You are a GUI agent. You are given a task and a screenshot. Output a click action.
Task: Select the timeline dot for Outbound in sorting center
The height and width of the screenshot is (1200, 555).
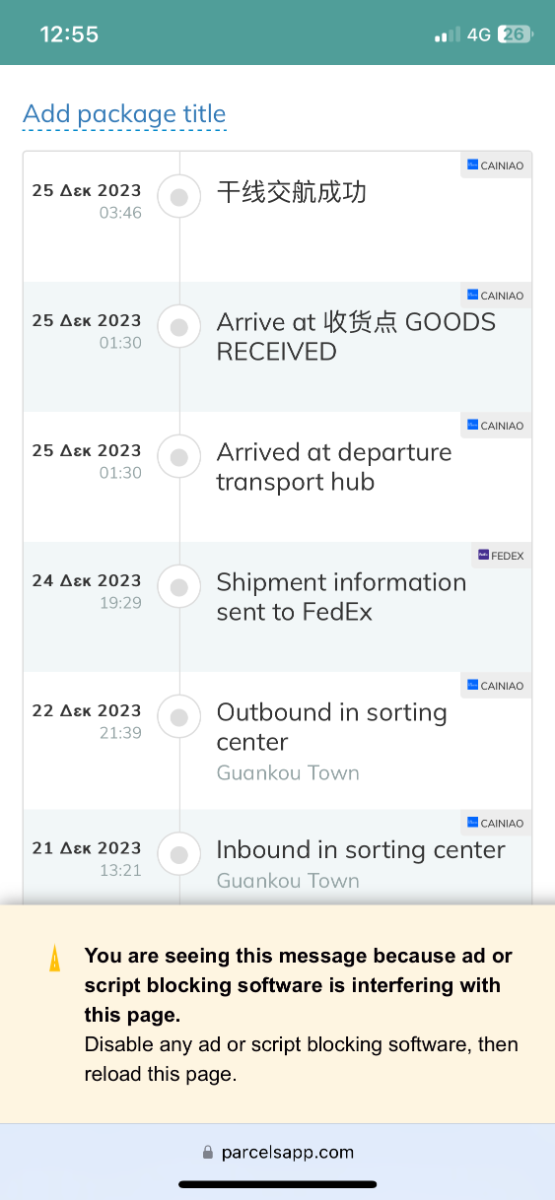coord(180,717)
